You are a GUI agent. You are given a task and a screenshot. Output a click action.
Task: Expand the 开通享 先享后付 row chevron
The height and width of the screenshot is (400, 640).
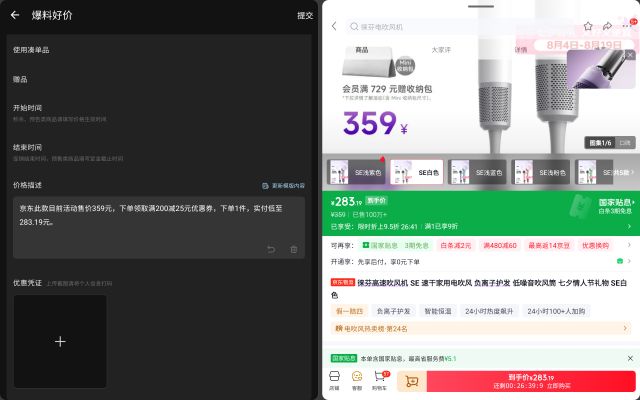[629, 261]
